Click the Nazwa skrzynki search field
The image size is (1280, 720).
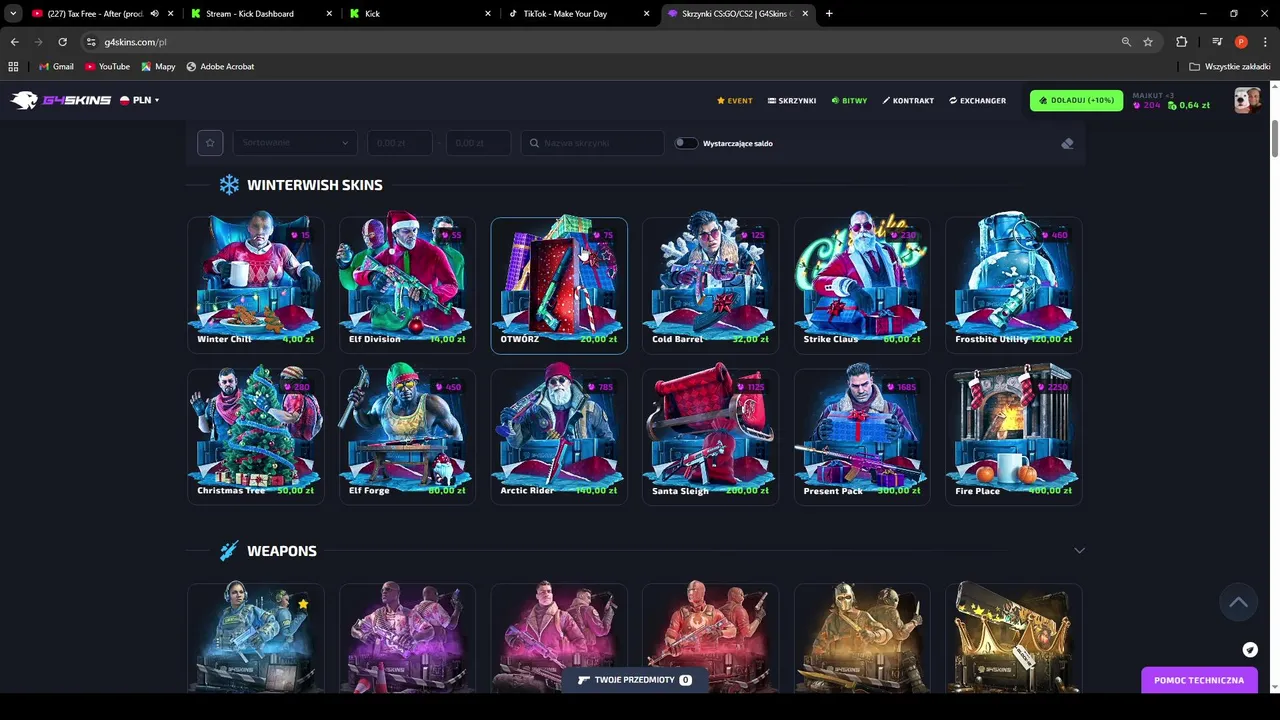(592, 143)
